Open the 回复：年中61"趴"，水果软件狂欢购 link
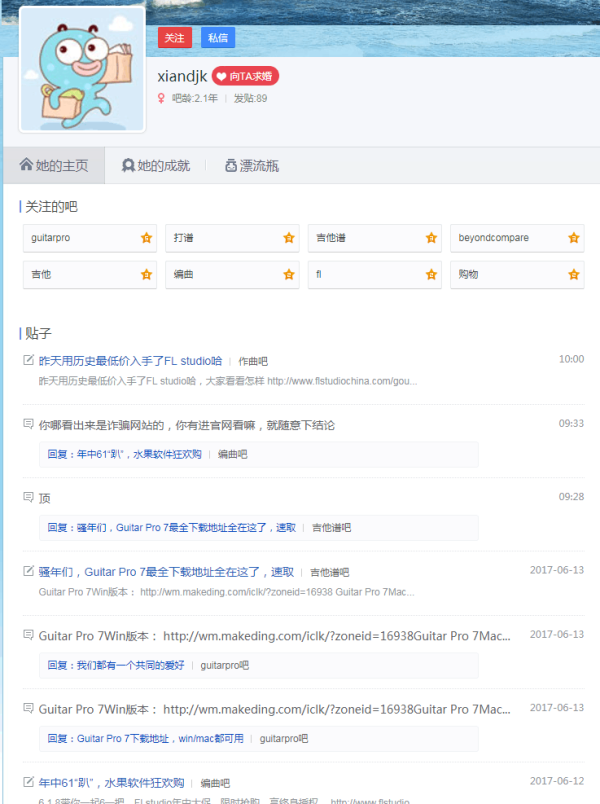This screenshot has width=600, height=804. click(x=125, y=454)
